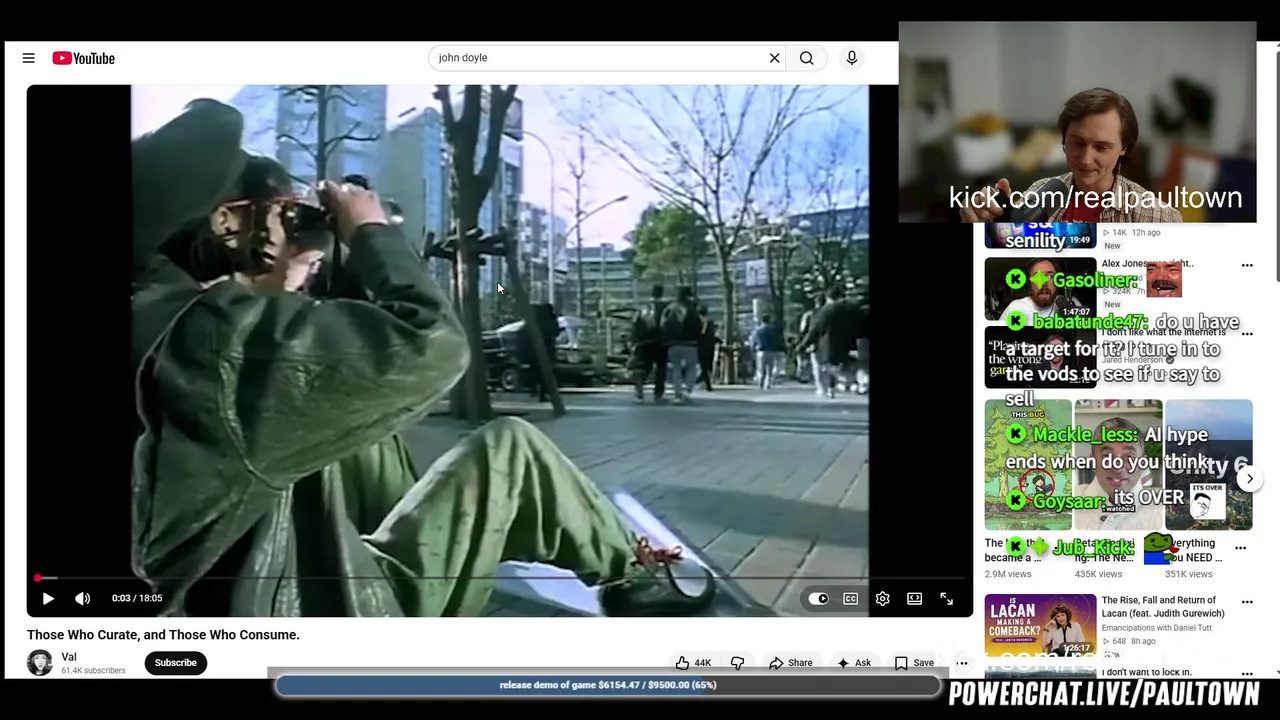Open 'The Rise, Fall and Return of Lacan' title
Viewport: 1280px width, 720px height.
1163,607
